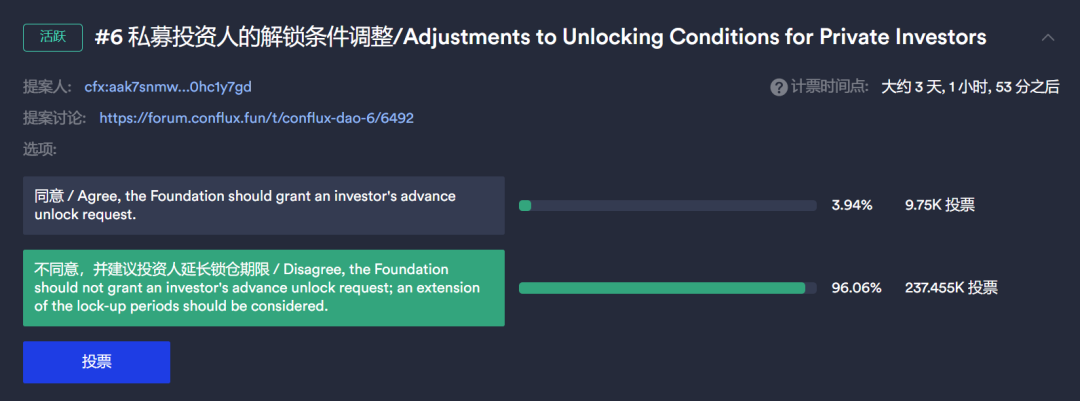Click the 选项 label
The image size is (1080, 401).
tap(40, 149)
